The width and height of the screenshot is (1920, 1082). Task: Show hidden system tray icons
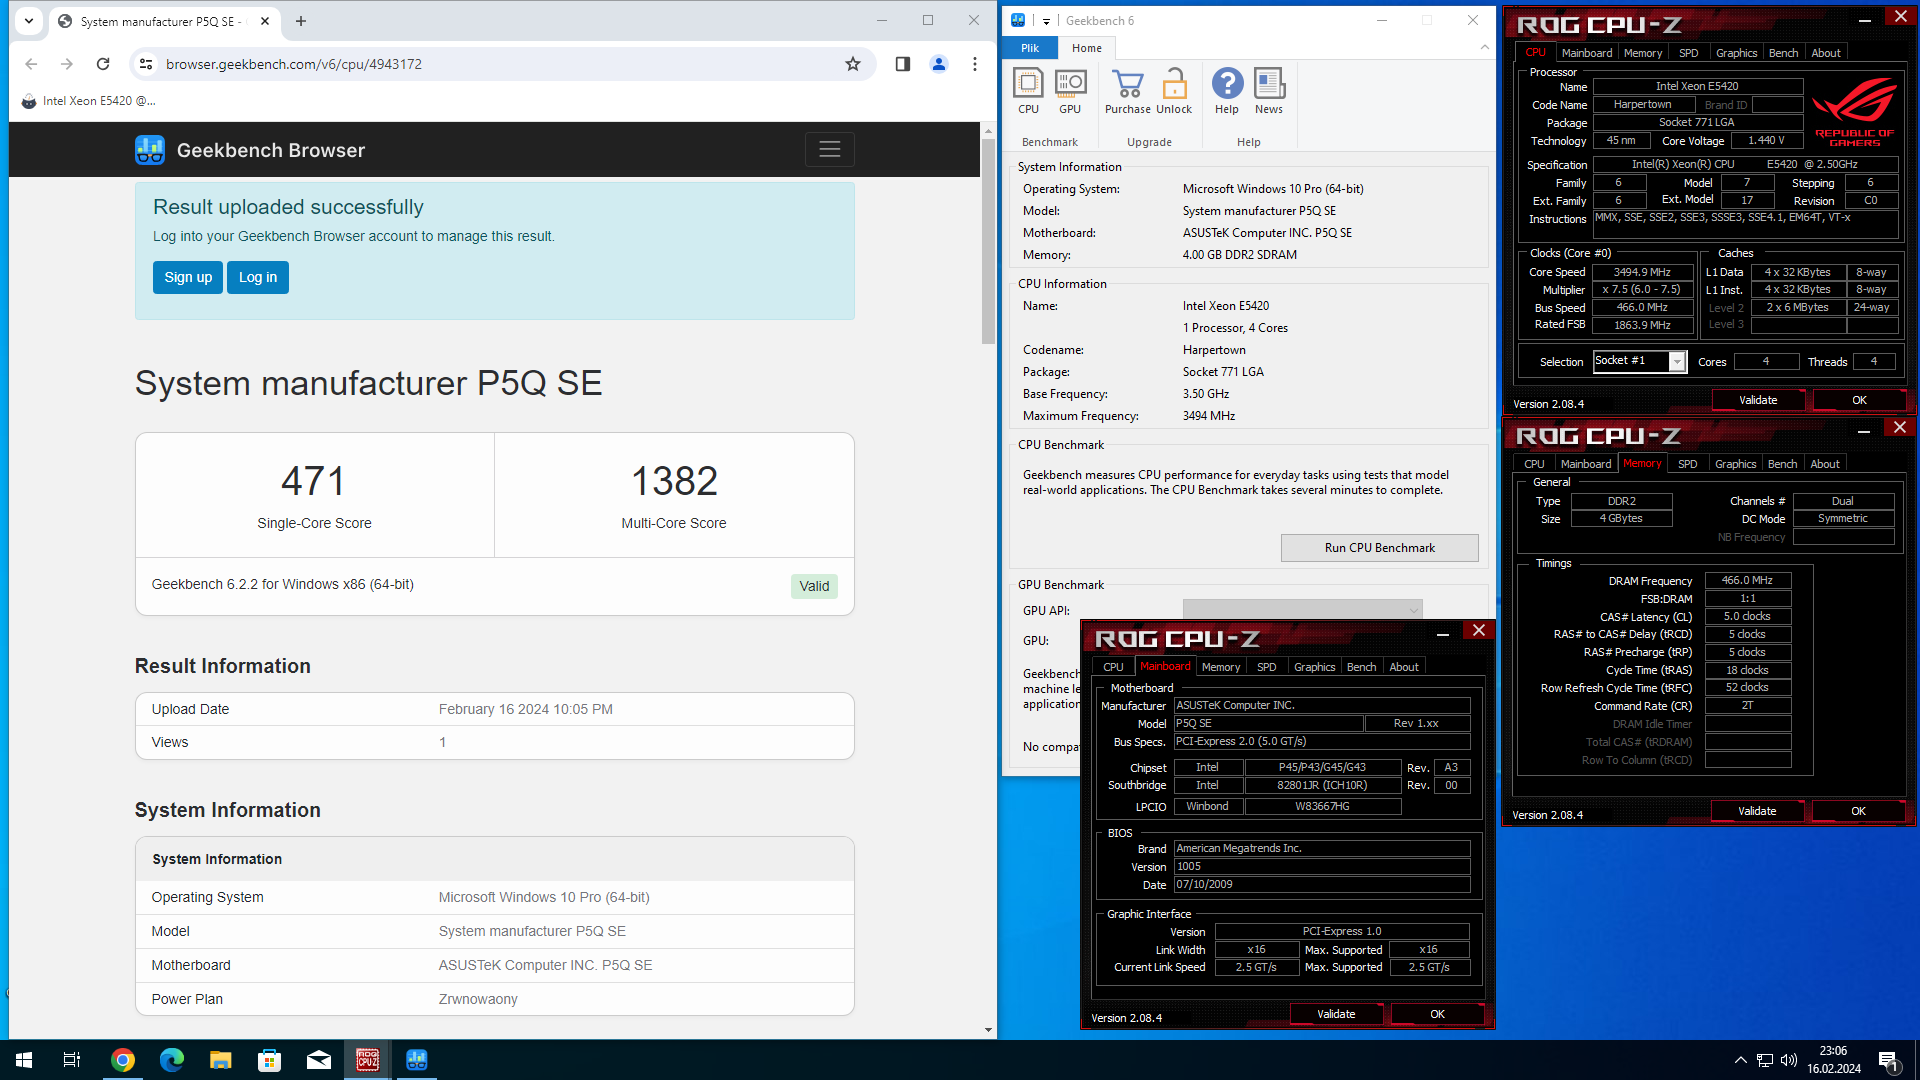pos(1741,1061)
